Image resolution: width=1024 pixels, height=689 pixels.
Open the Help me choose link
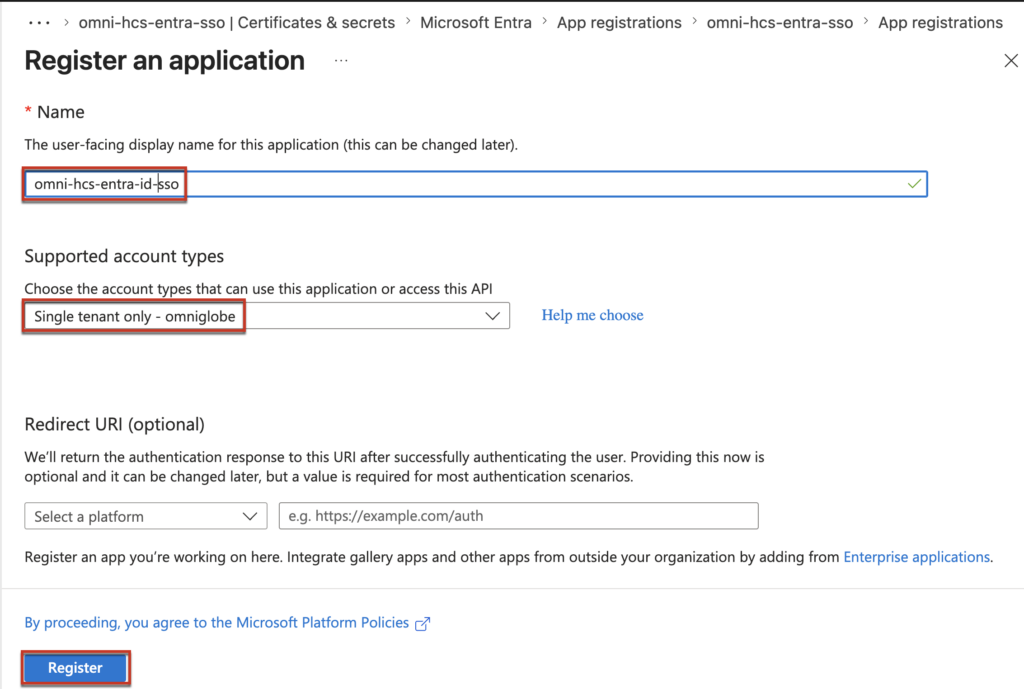(x=592, y=315)
